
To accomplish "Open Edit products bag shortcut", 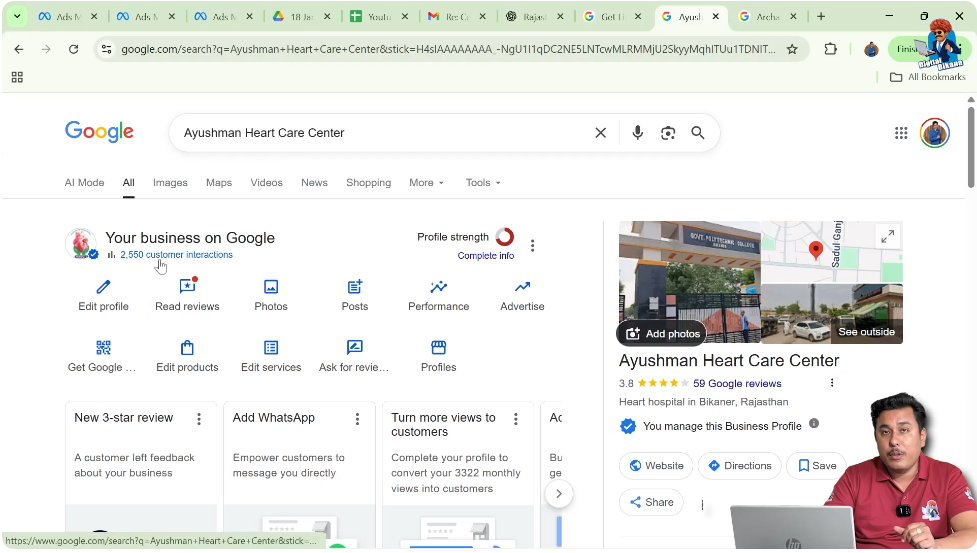I will pyautogui.click(x=187, y=356).
